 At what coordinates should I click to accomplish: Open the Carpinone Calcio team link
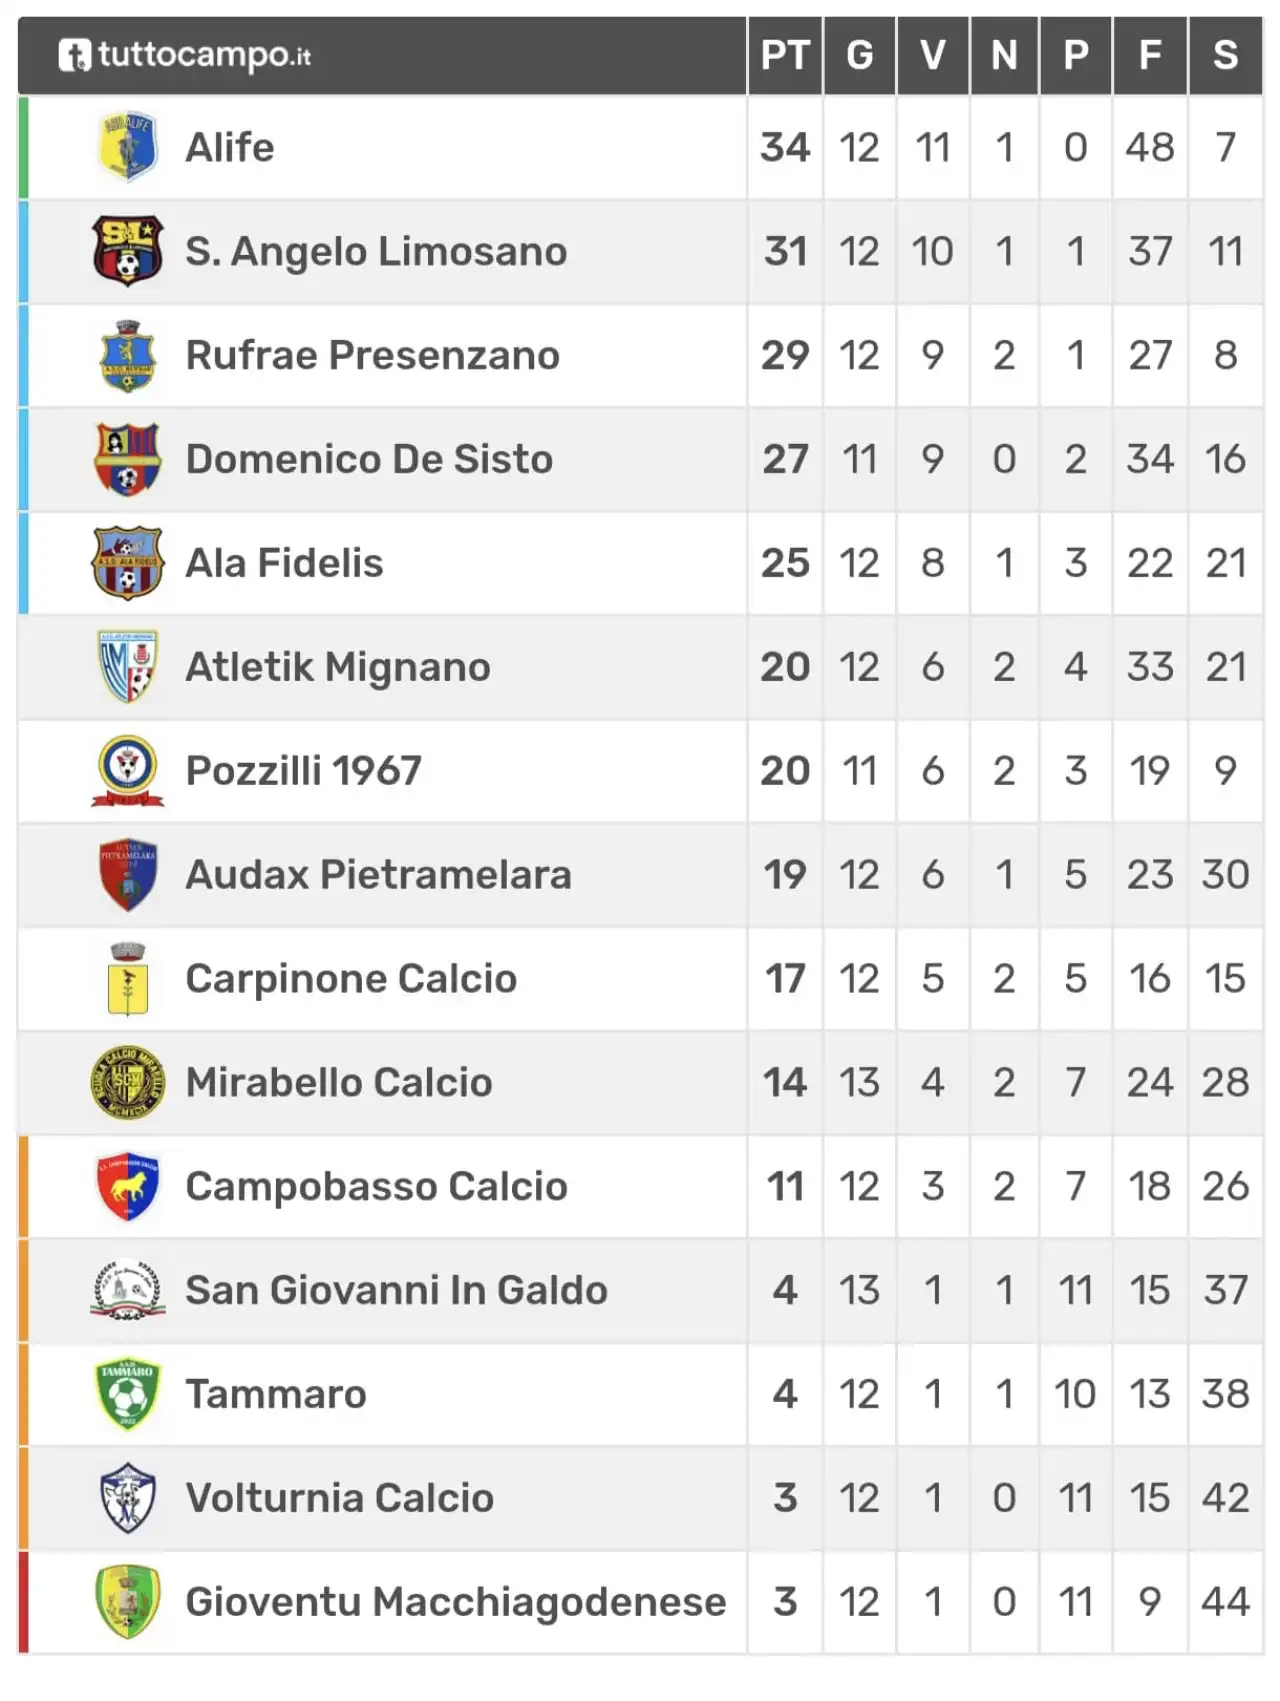351,979
